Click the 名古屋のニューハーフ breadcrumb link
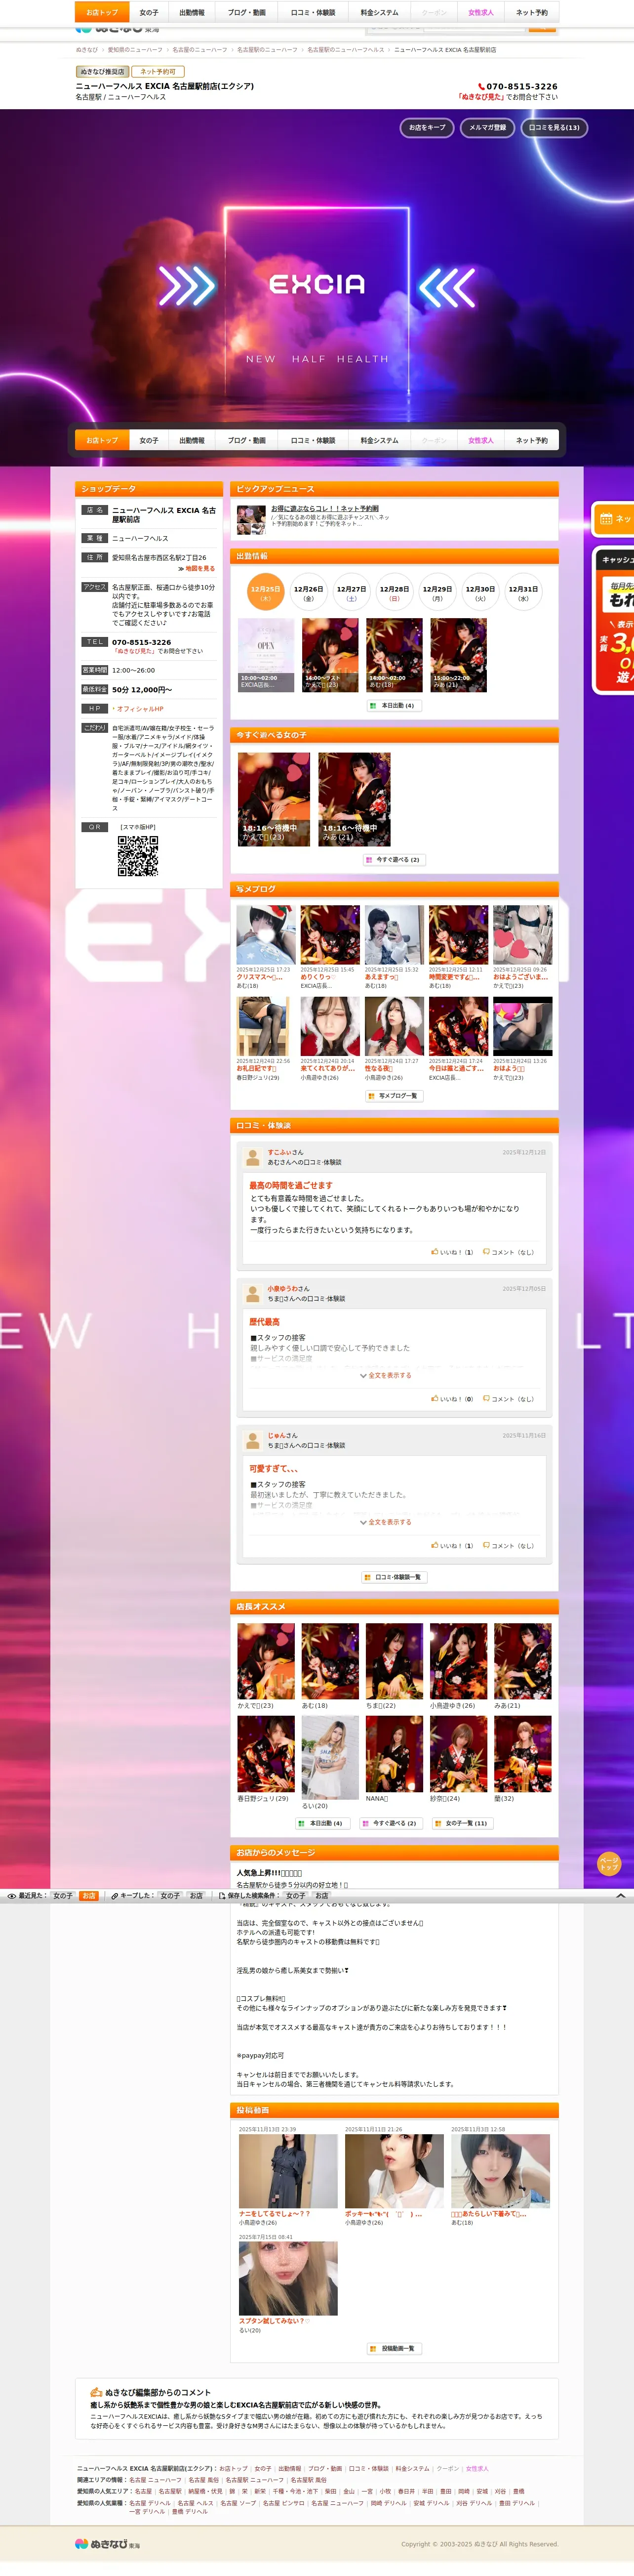The height and width of the screenshot is (2576, 634). [200, 49]
